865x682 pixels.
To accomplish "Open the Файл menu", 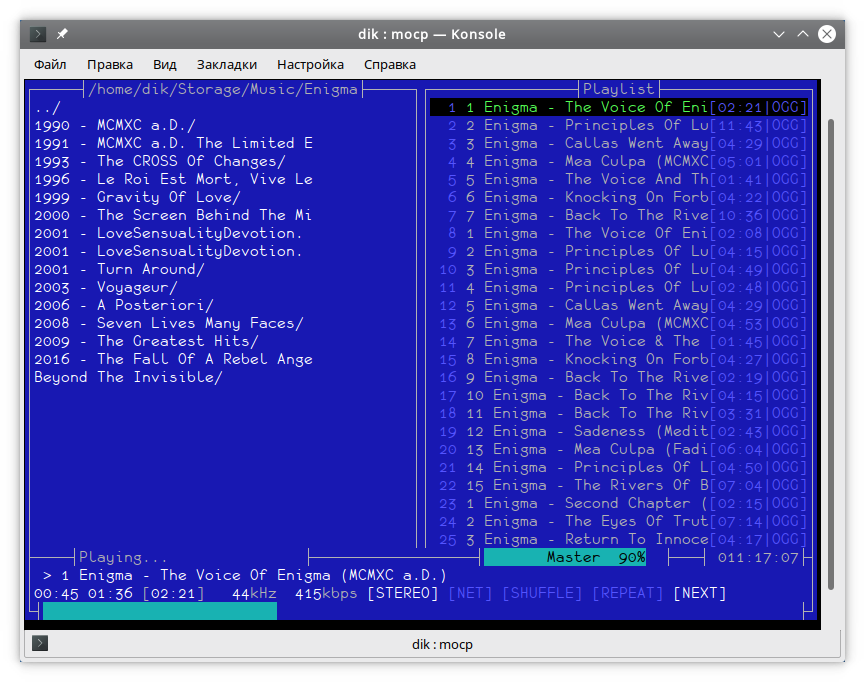I will (x=50, y=65).
